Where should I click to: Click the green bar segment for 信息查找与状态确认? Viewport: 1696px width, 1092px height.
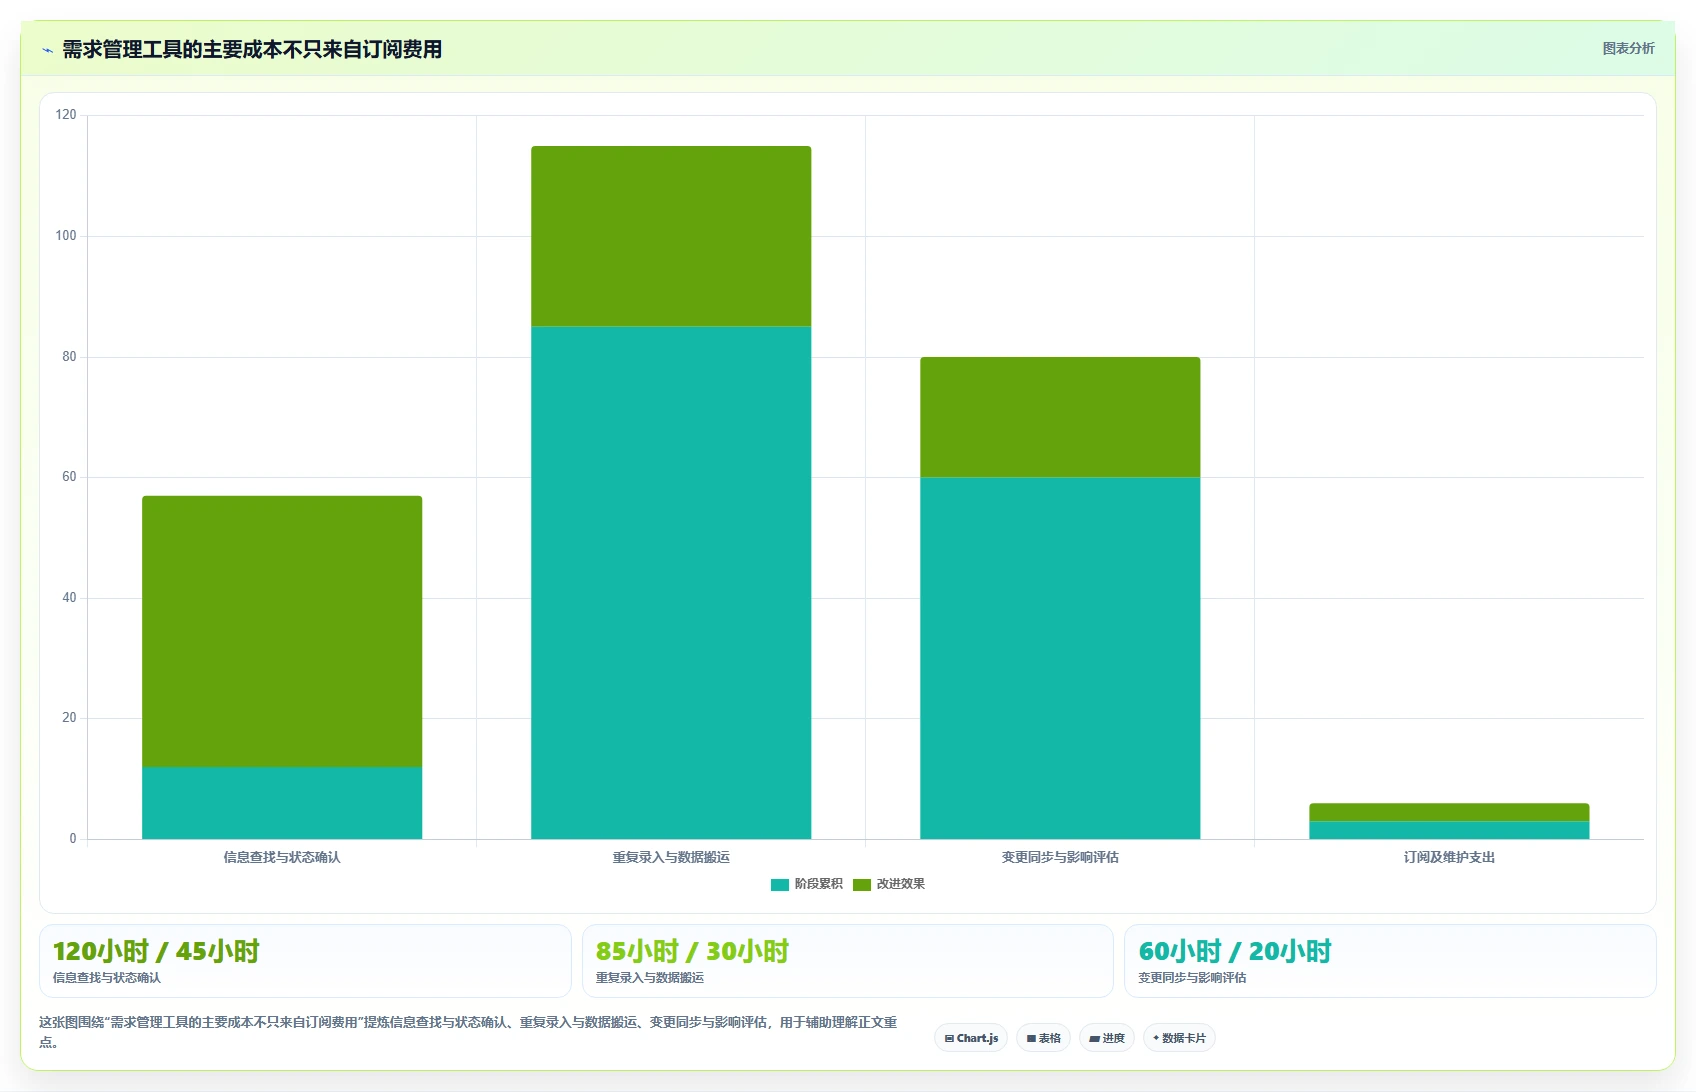tap(282, 631)
